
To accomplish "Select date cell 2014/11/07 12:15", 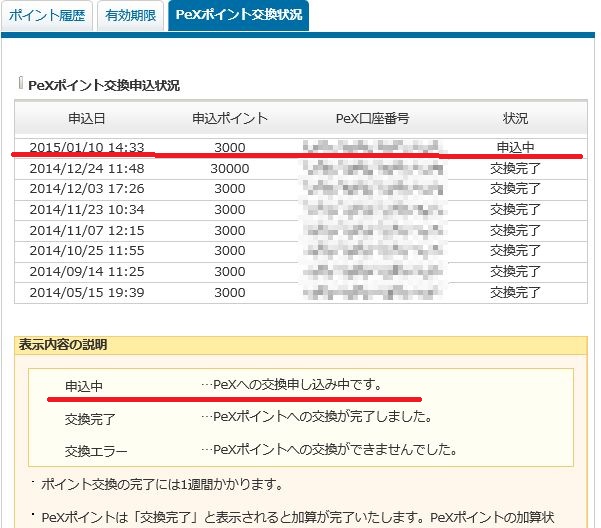I will coord(87,231).
